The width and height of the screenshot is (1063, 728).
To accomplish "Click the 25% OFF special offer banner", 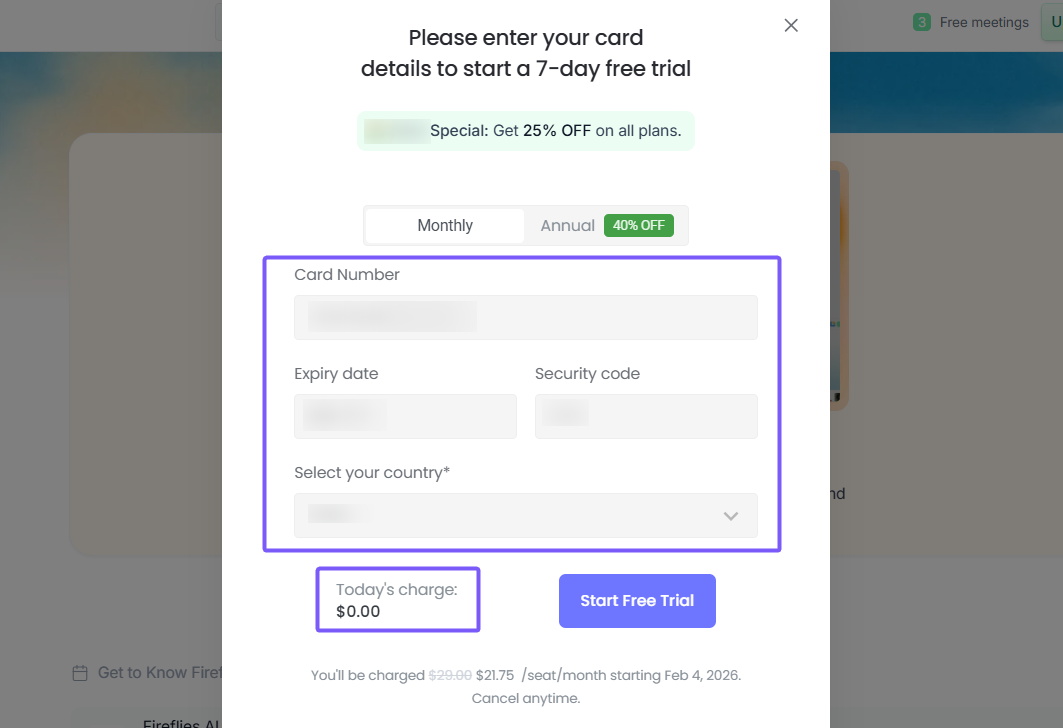I will 525,131.
